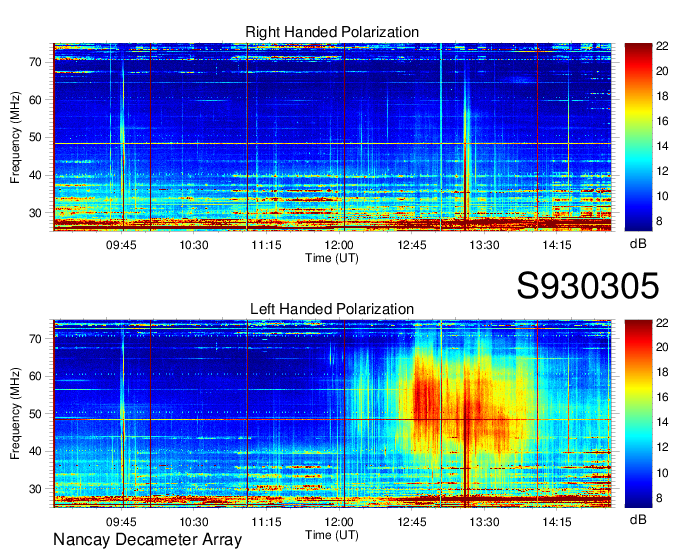Click 'Frequency (MHz)' axis label of Left Handed plot
Screen dimensions: 680x552
[15, 414]
